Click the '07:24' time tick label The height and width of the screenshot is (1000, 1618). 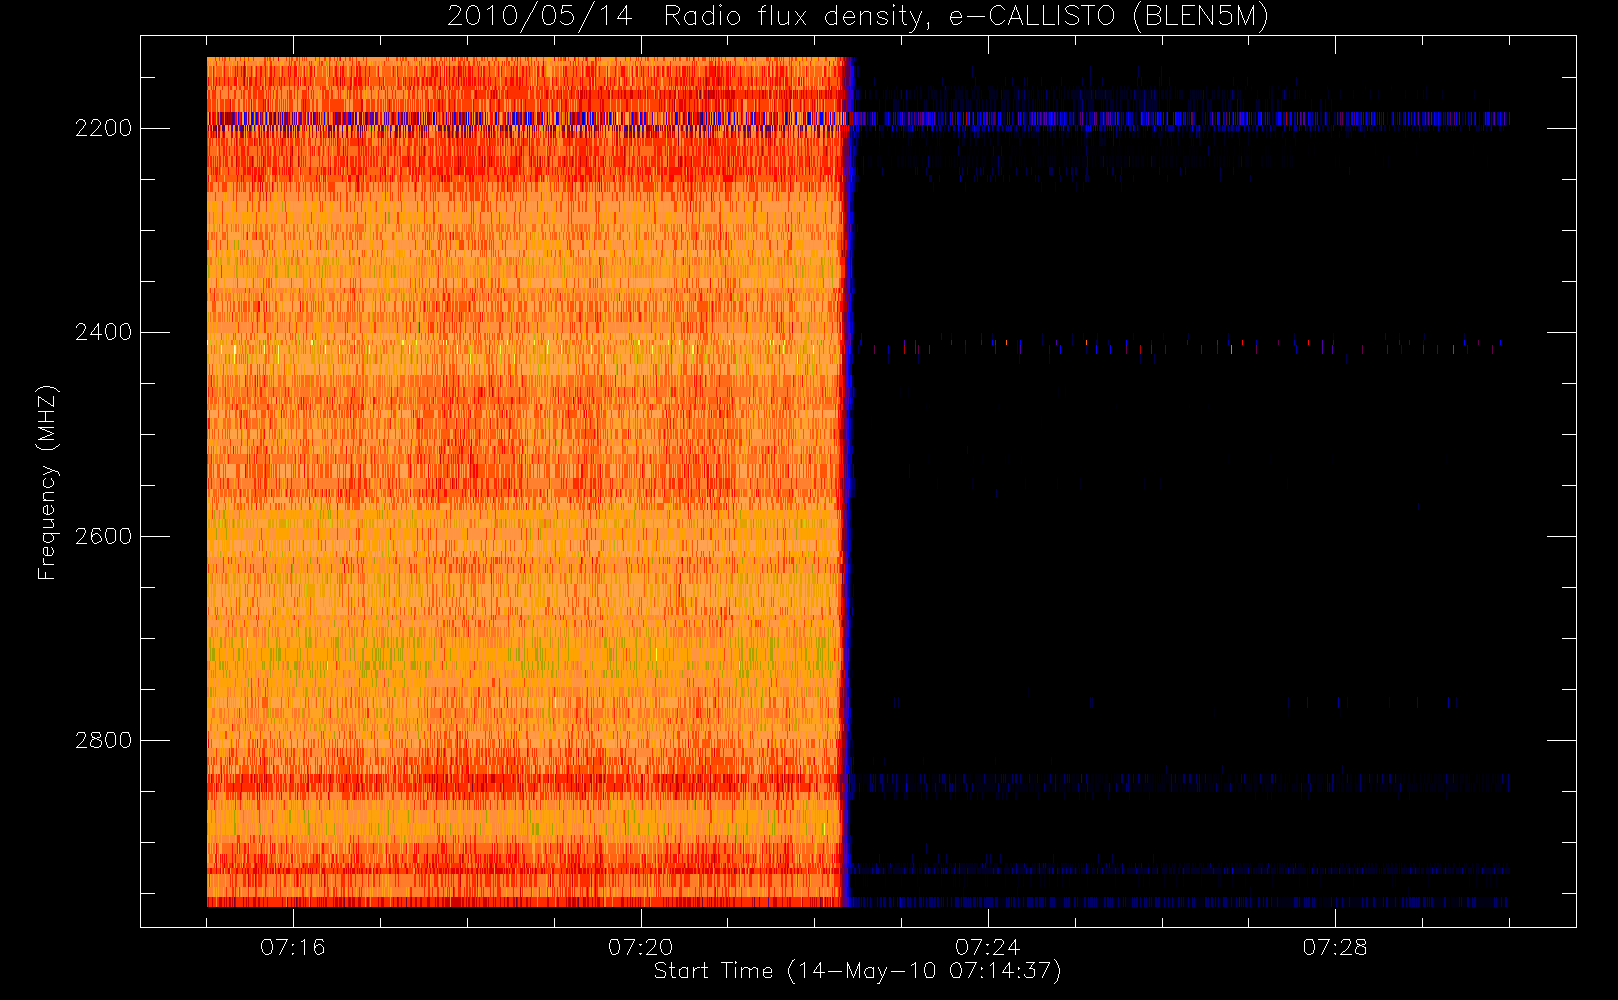pos(987,947)
